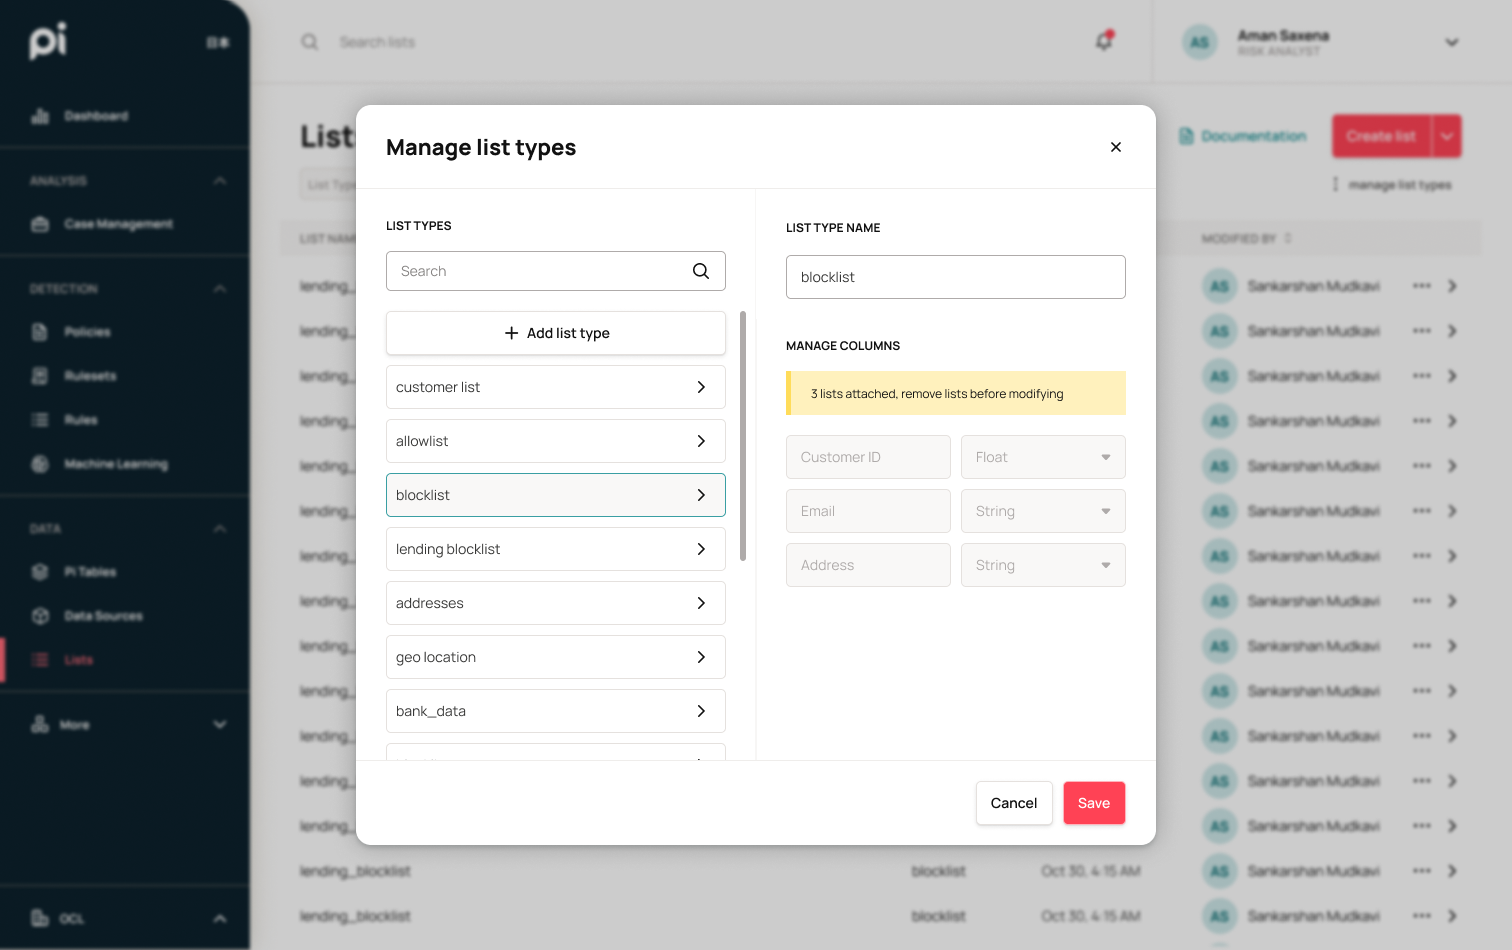Click the Address column field

868,565
